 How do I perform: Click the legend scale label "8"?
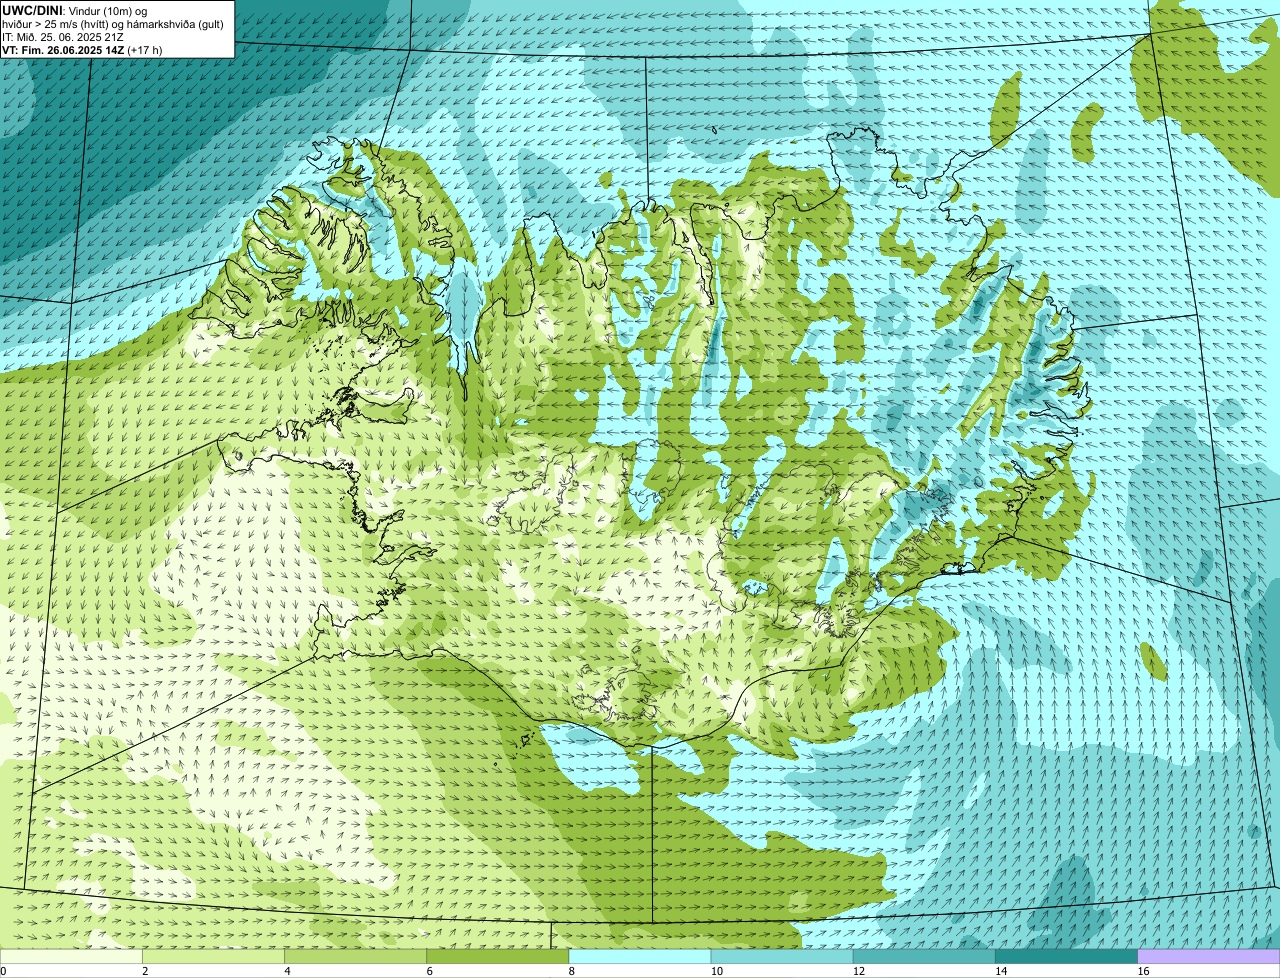pyautogui.click(x=571, y=971)
